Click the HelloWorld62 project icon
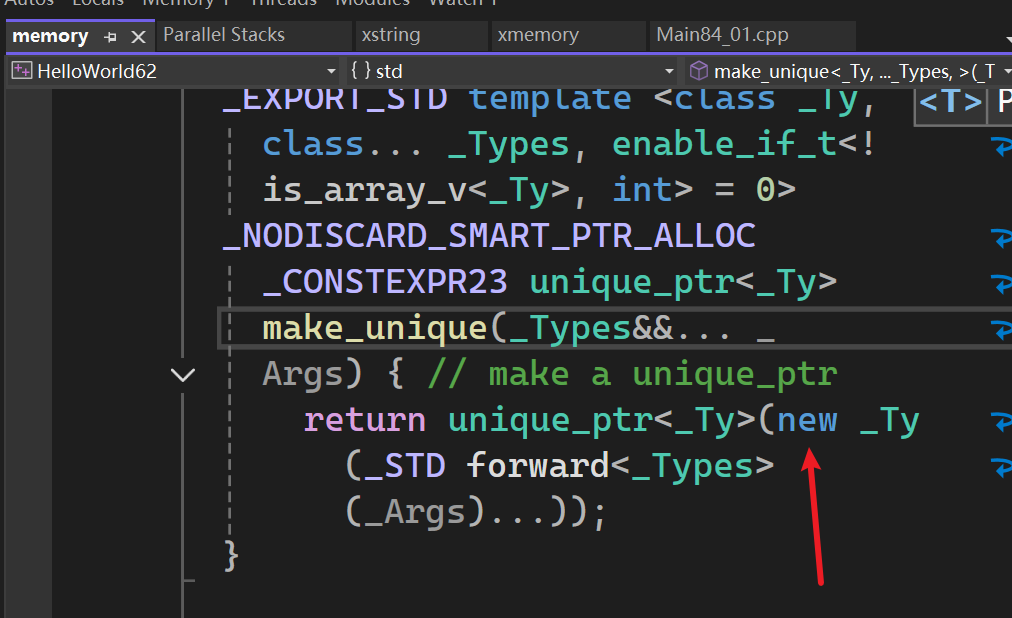Screen dimensions: 1012x618 pyautogui.click(x=21, y=71)
